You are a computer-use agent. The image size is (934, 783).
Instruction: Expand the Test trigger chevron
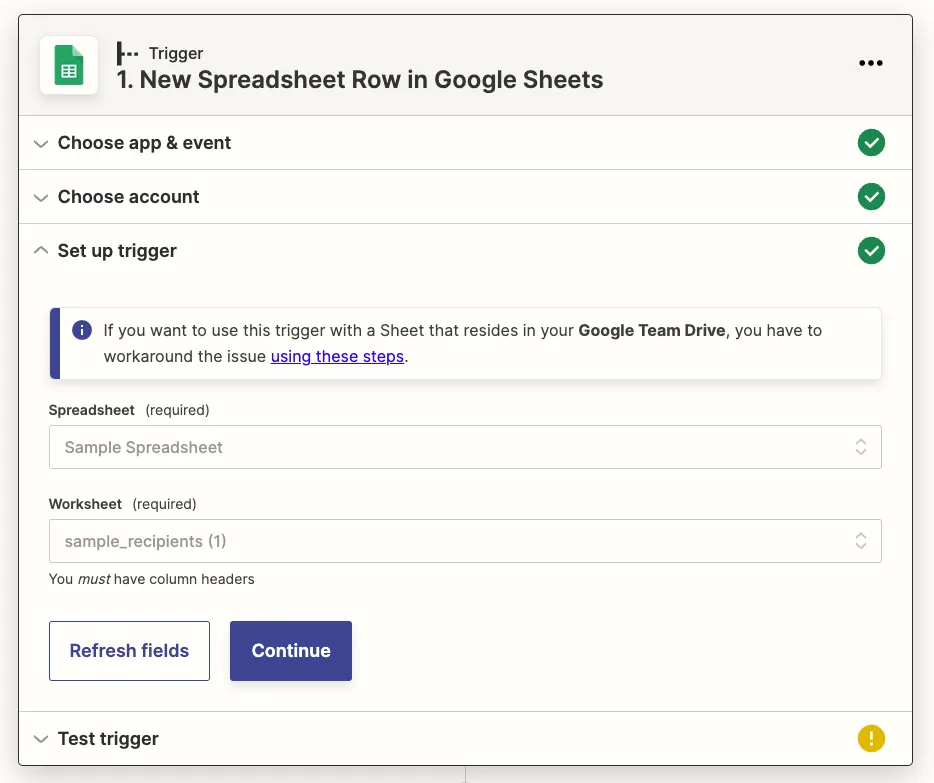click(x=40, y=740)
